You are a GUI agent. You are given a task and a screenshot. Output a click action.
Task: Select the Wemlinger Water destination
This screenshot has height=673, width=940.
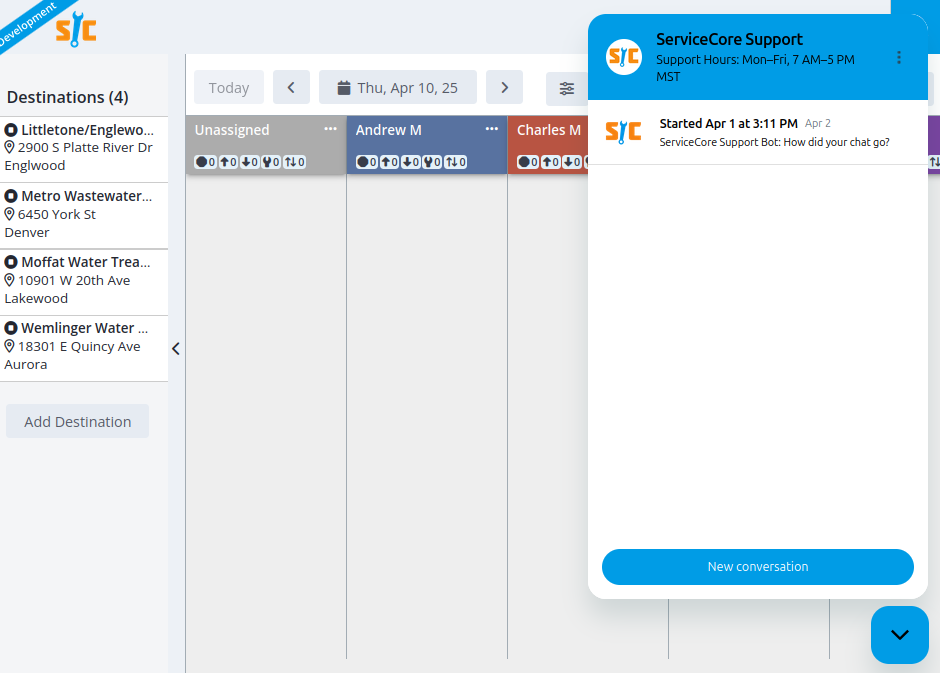[x=84, y=346]
